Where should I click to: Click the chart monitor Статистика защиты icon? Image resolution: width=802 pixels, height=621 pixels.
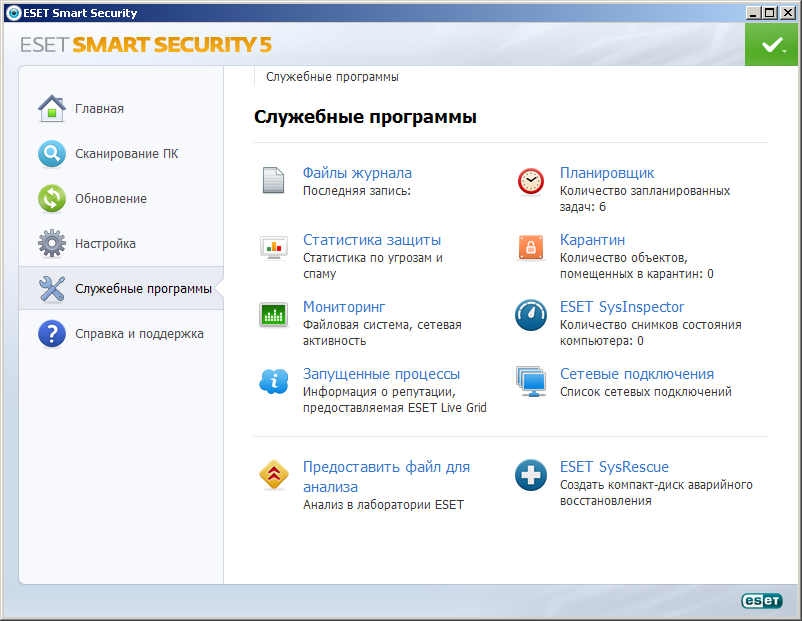[274, 248]
